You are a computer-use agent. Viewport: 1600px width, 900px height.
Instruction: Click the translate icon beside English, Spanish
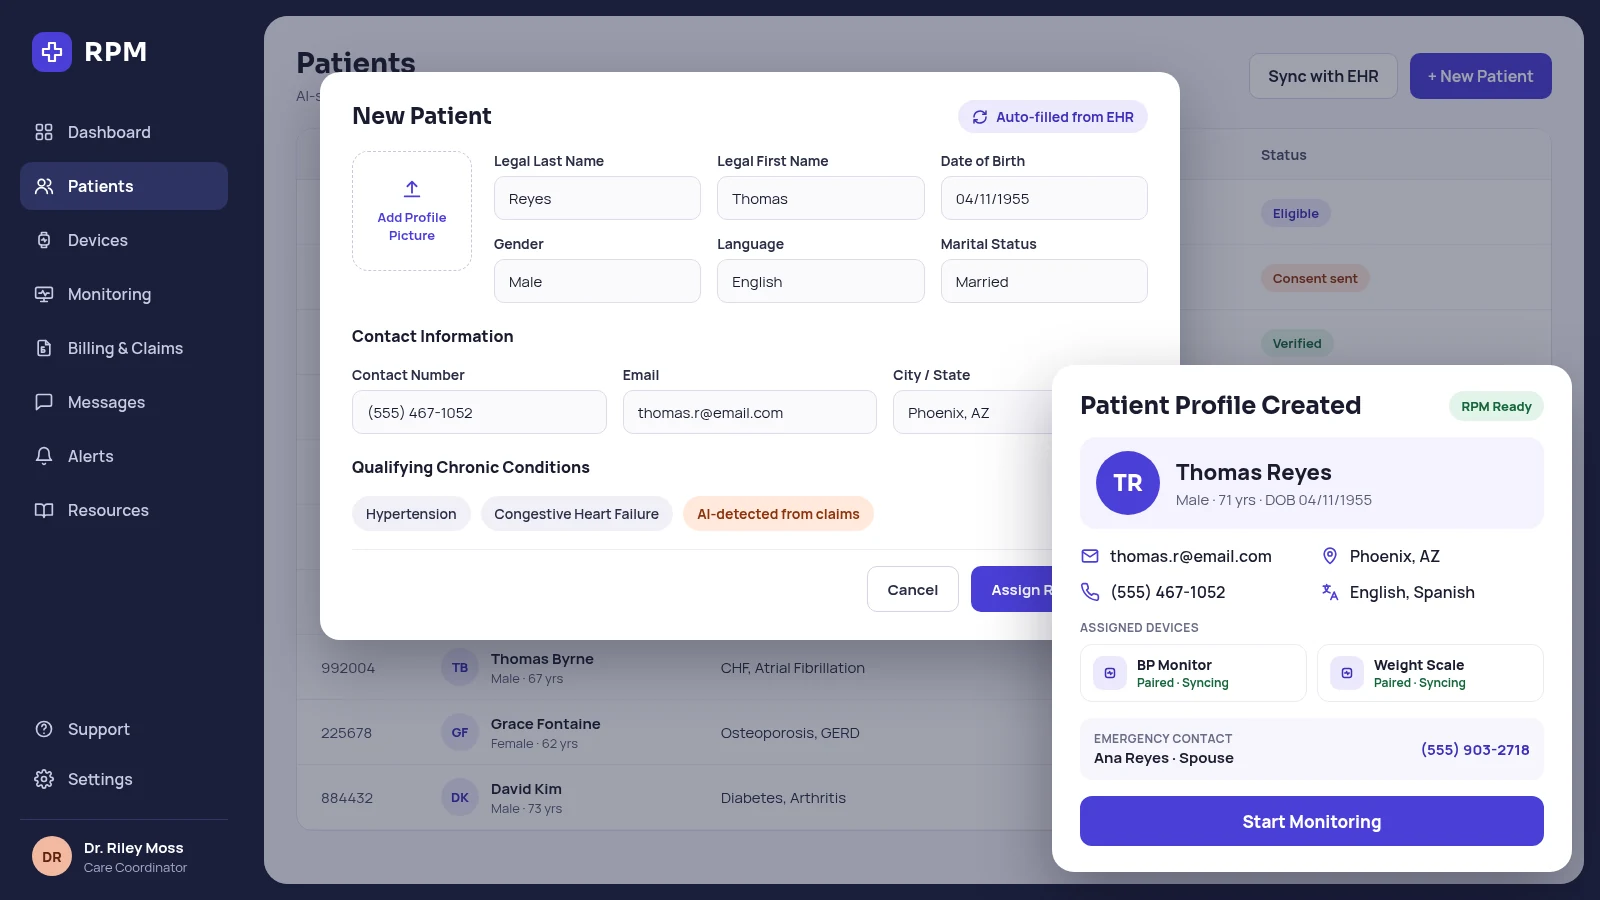1330,592
